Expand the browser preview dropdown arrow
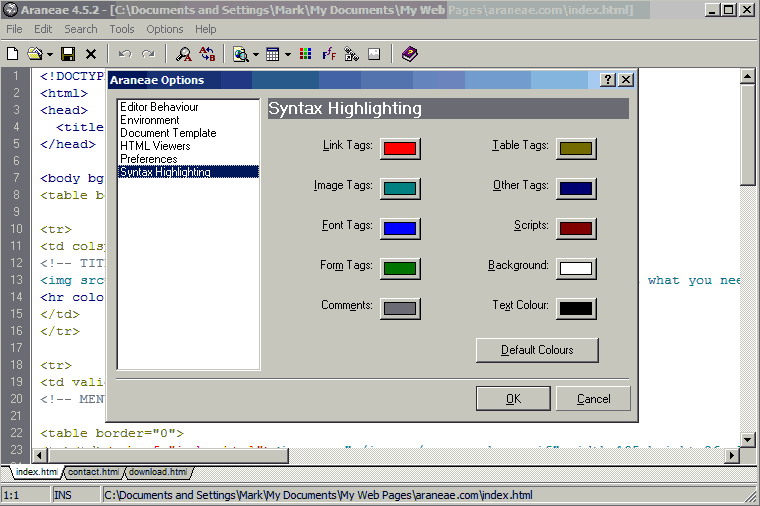 255,54
